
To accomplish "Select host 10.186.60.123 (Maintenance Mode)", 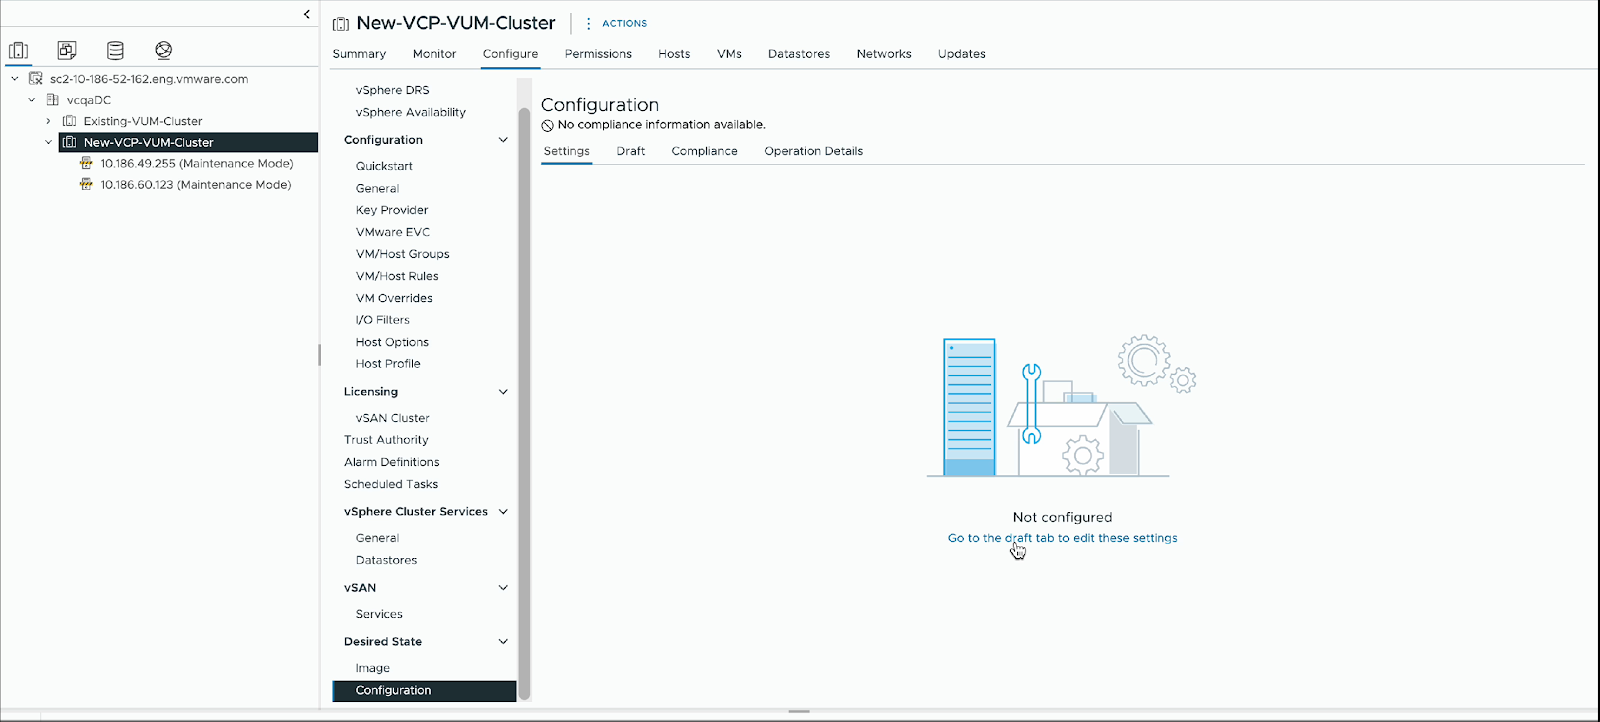I will coord(195,185).
